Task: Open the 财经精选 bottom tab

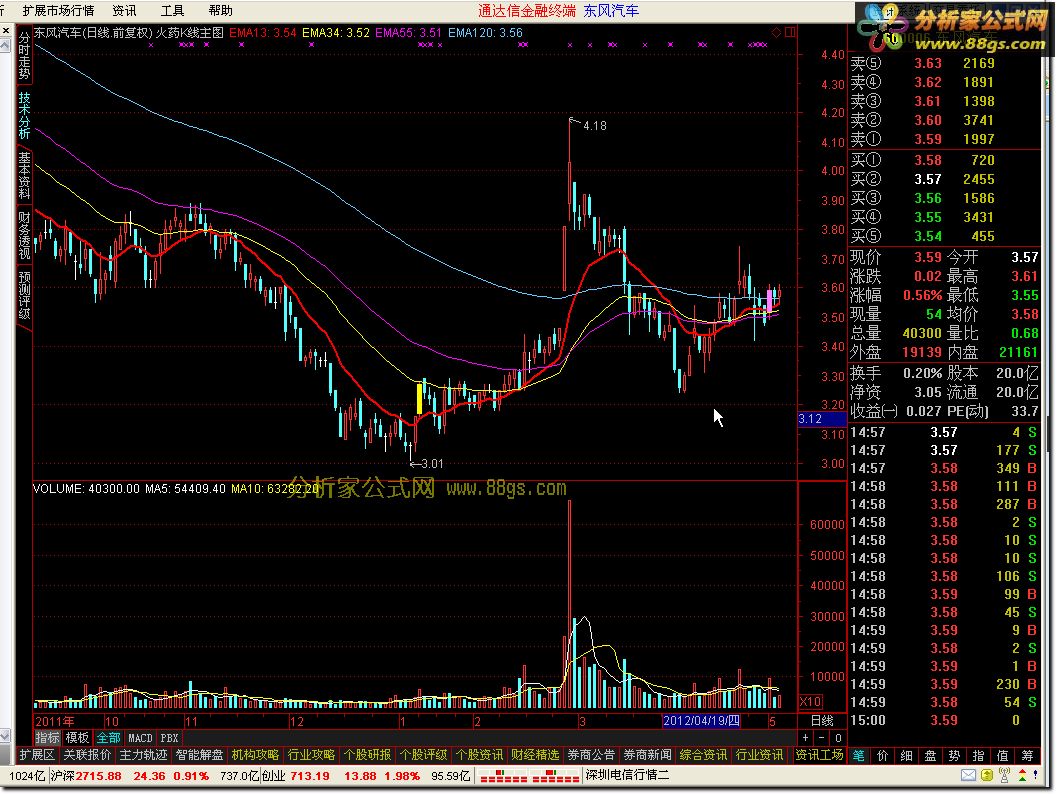Action: [535, 755]
